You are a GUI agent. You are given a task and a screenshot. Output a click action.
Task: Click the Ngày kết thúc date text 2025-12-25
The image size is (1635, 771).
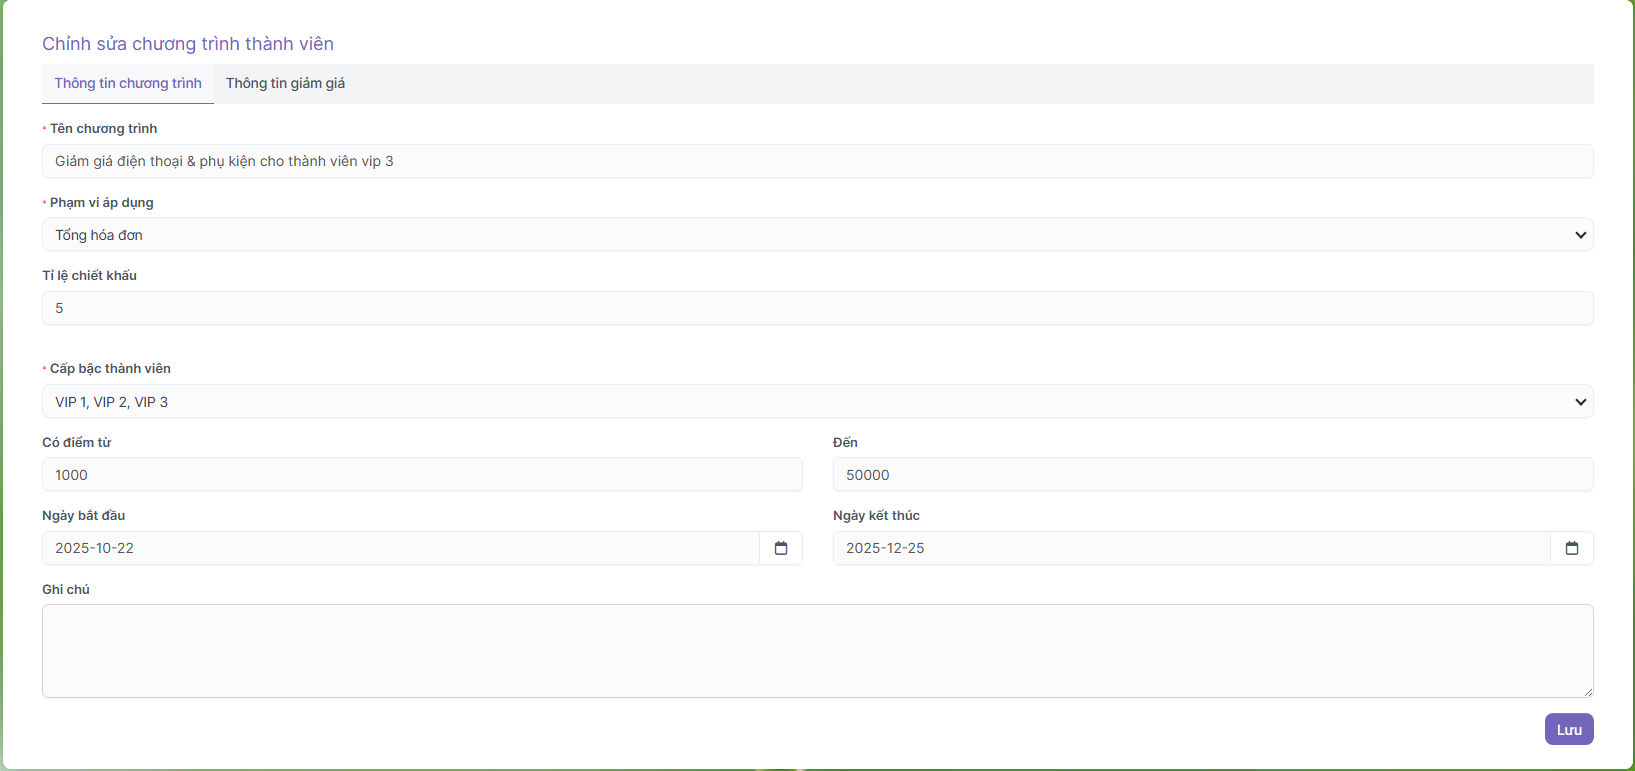coord(886,548)
